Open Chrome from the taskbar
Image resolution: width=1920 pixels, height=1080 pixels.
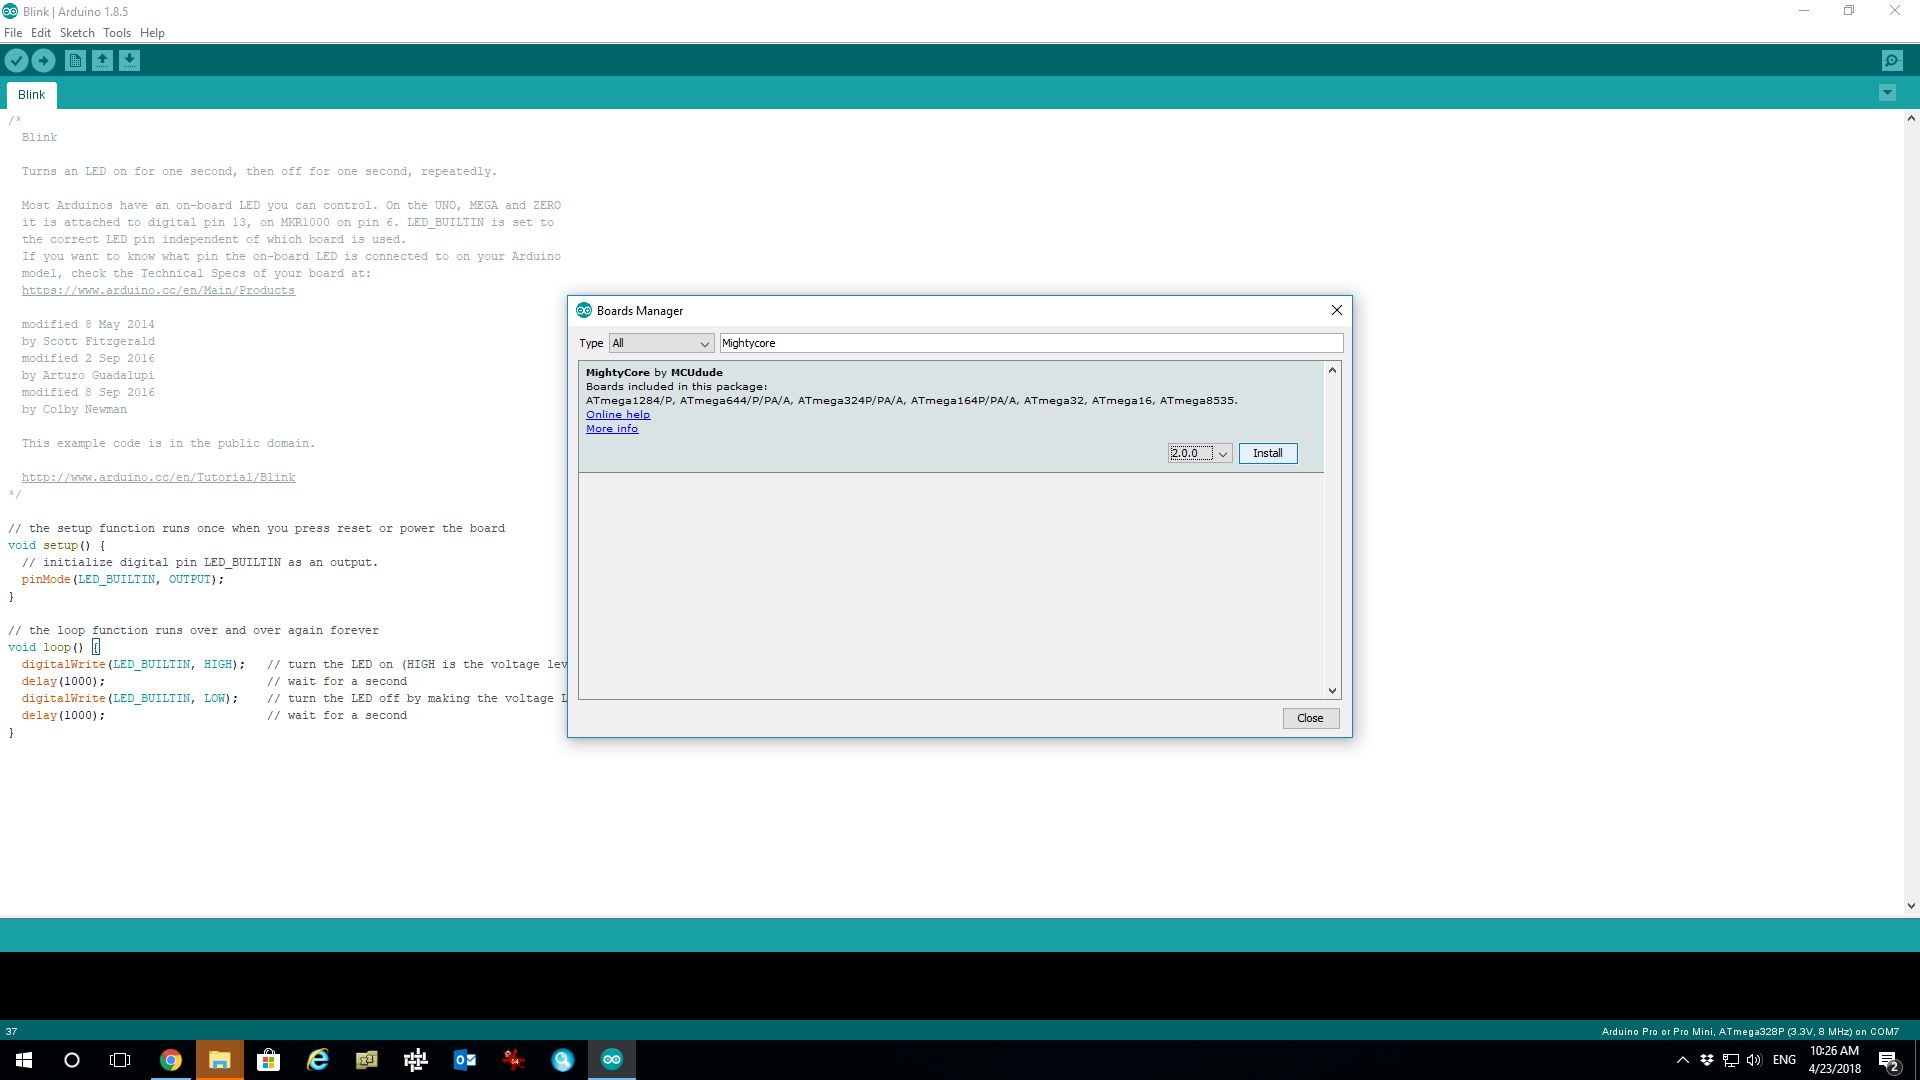tap(171, 1060)
